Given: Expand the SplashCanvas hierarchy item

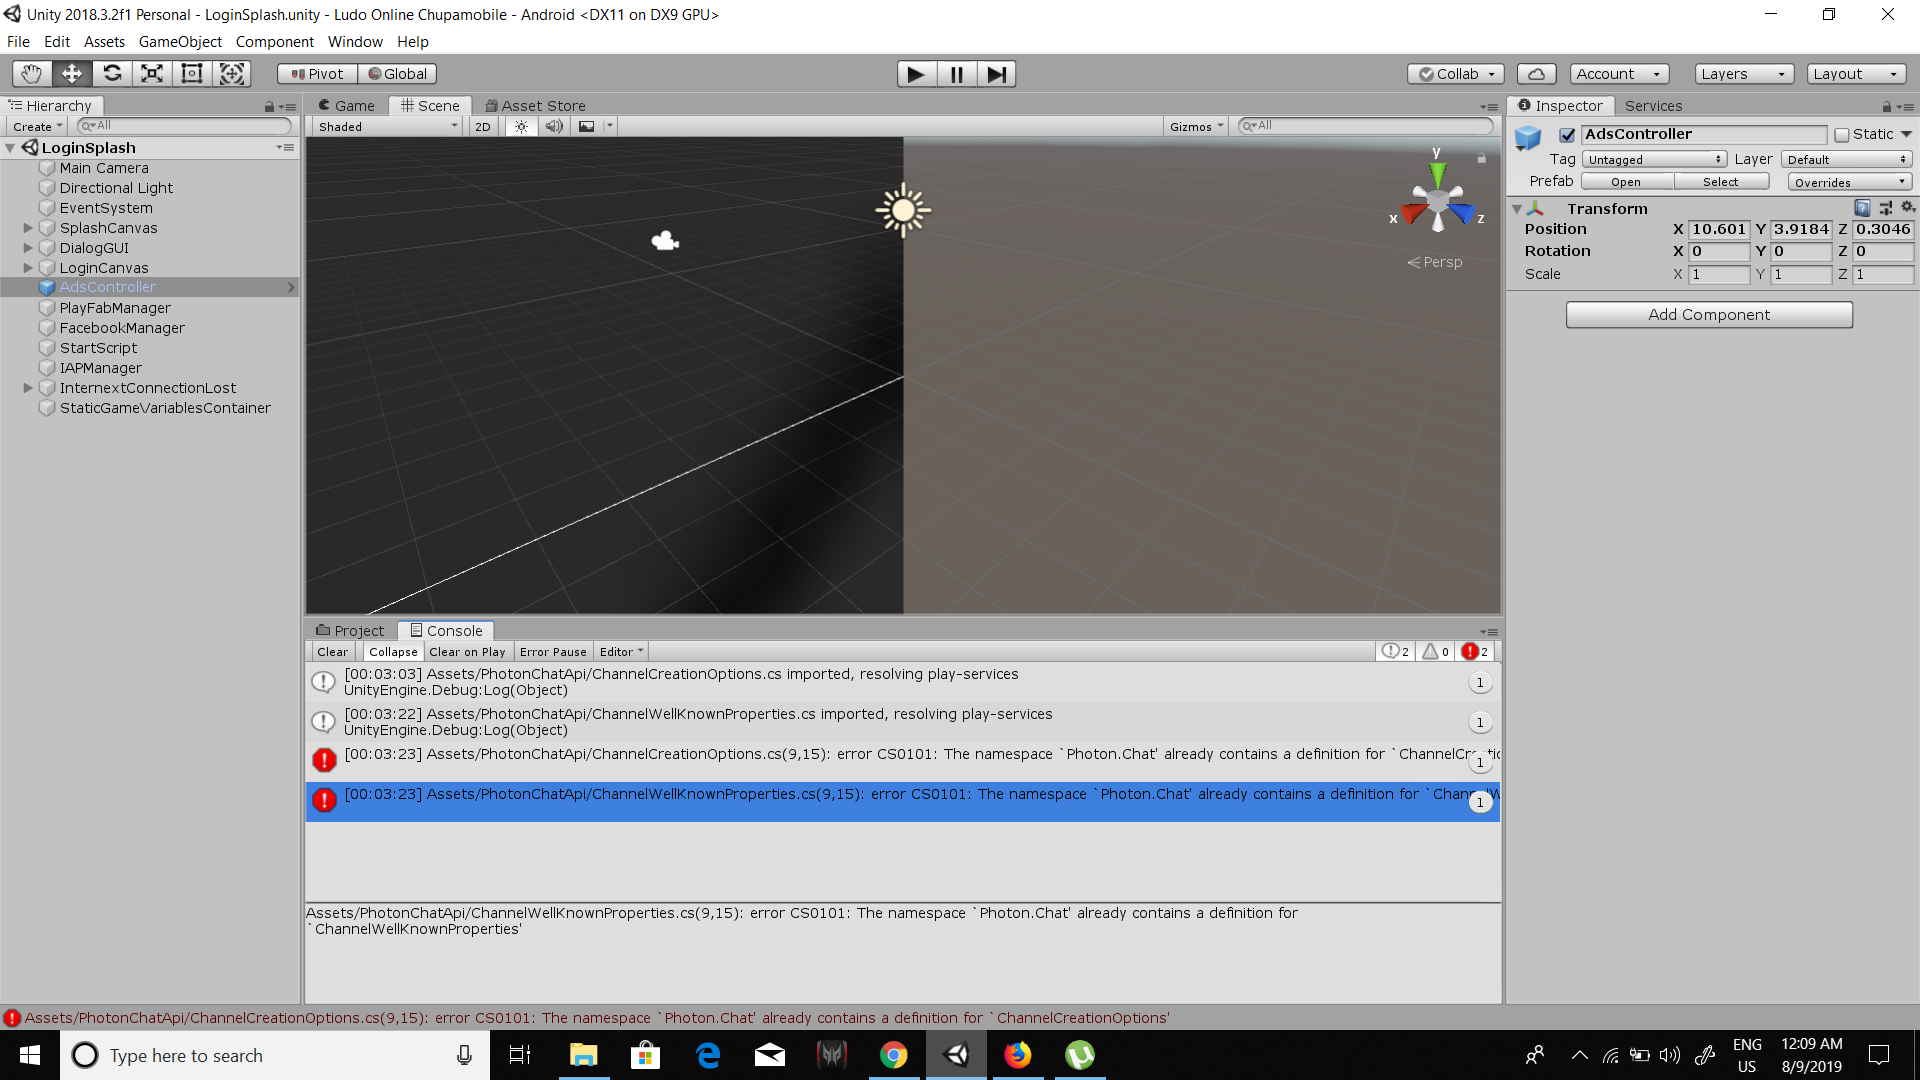Looking at the screenshot, I should (x=28, y=228).
